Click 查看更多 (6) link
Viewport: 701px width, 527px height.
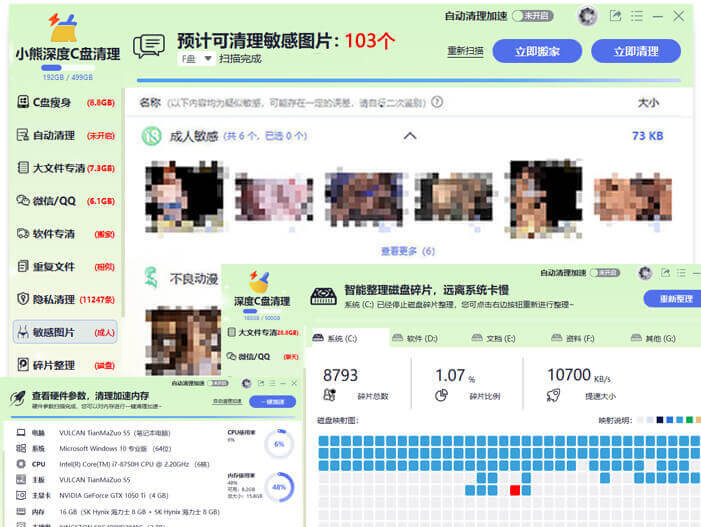pos(408,251)
